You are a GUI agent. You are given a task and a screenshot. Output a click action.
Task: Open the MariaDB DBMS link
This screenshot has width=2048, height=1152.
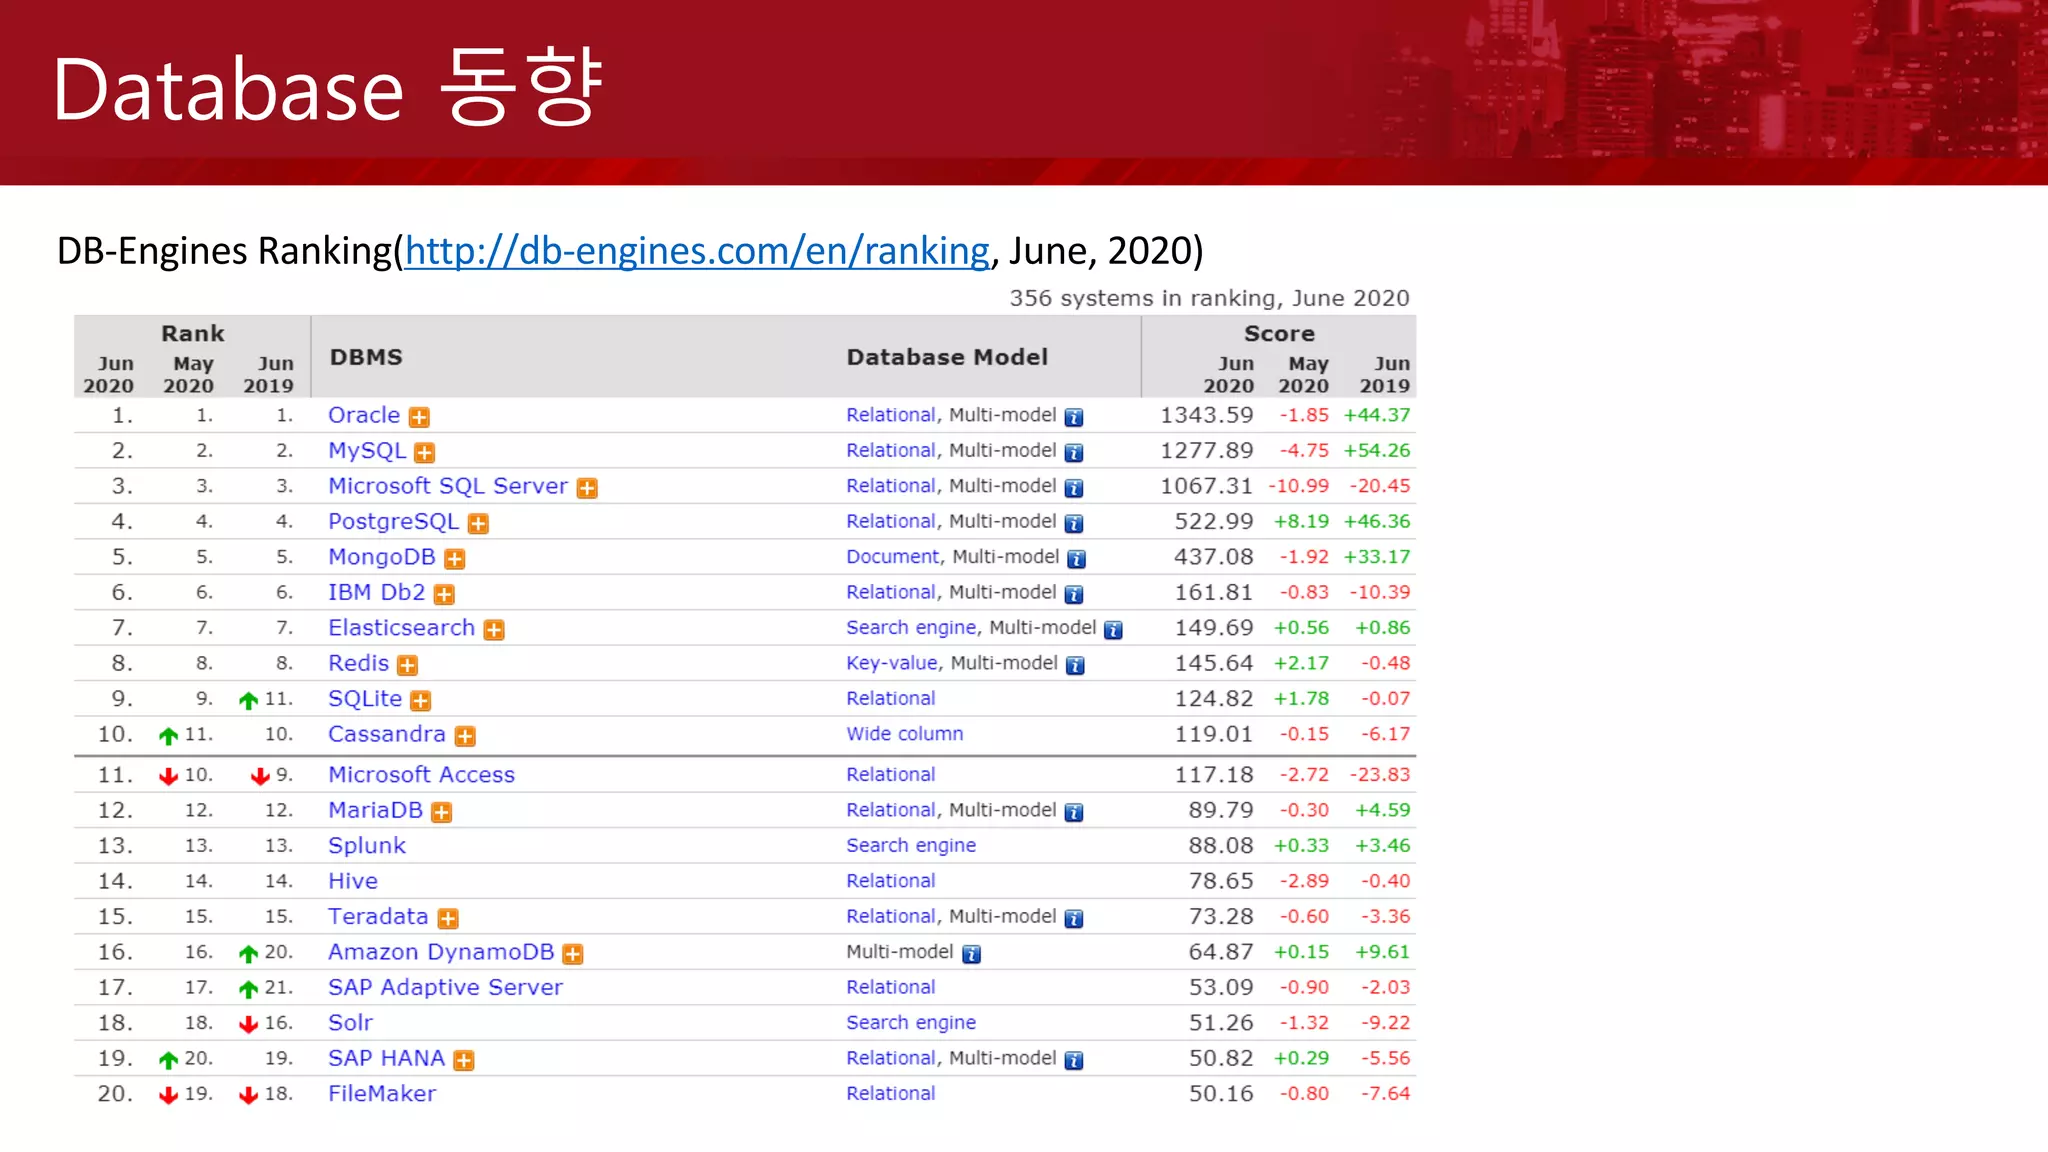[x=376, y=810]
